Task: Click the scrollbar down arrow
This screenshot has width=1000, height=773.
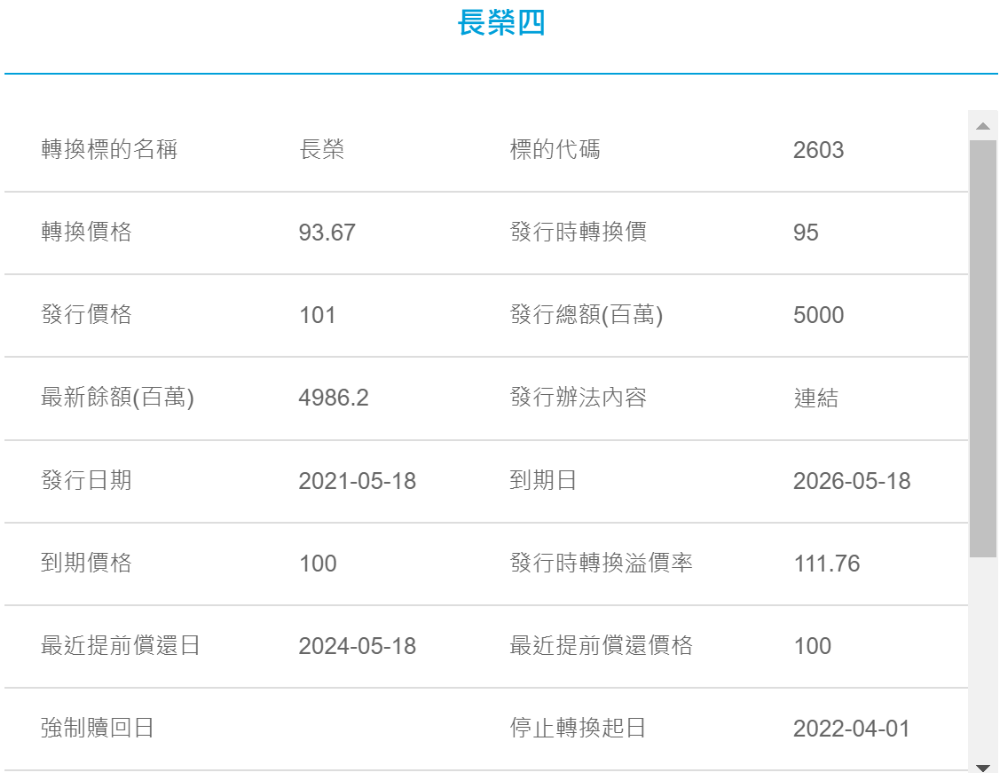Action: coord(983,767)
